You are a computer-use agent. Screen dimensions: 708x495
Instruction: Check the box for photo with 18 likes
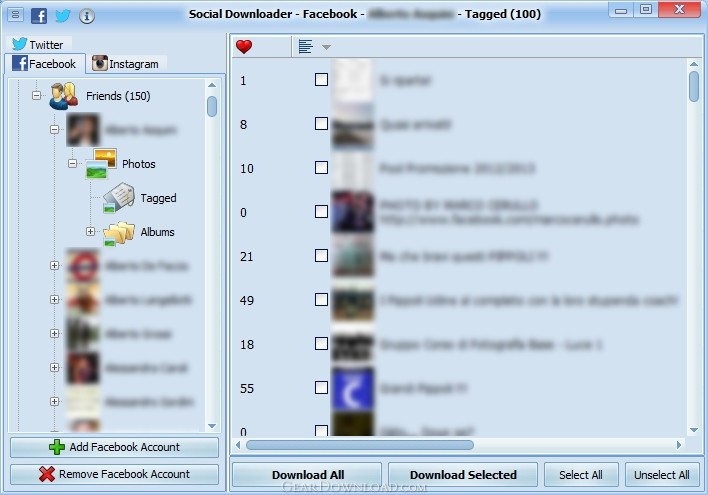(x=321, y=344)
